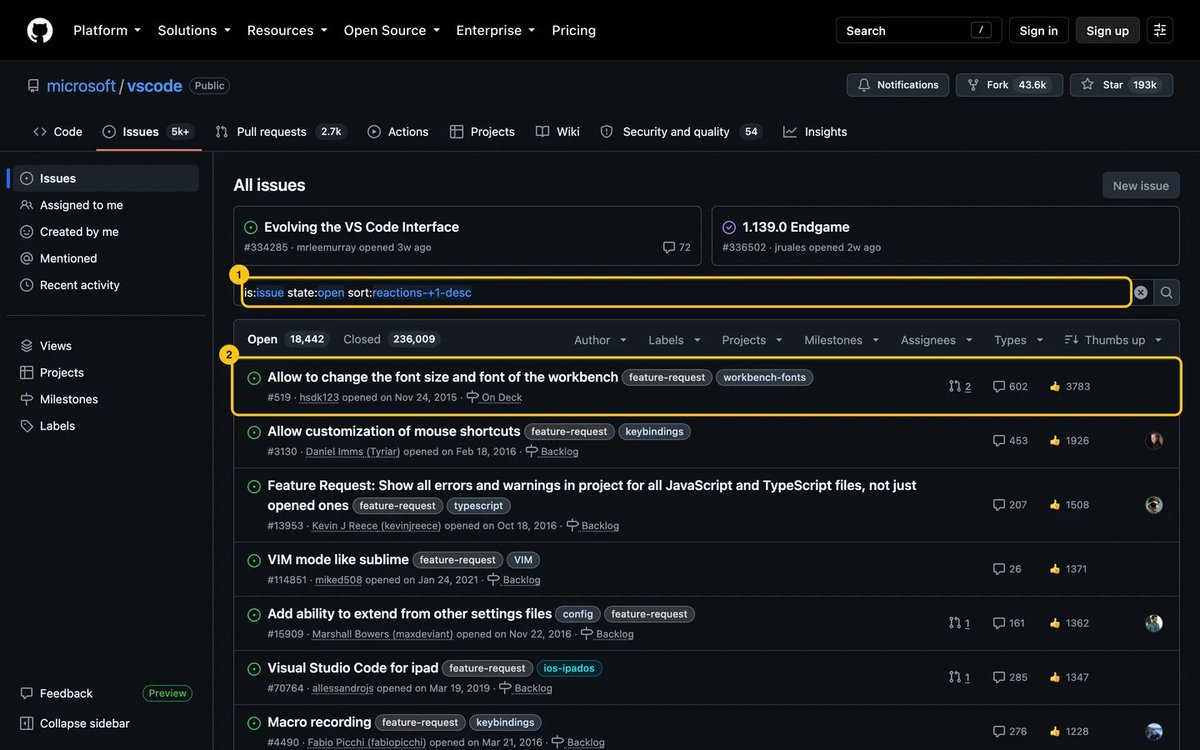Click the top Search box
The height and width of the screenshot is (750, 1200).
(918, 30)
